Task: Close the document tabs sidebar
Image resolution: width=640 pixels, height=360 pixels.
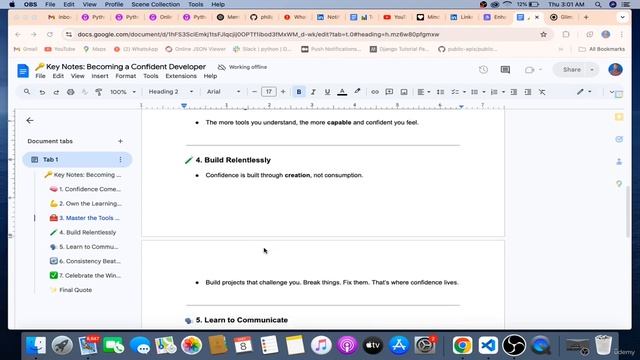Action: pyautogui.click(x=30, y=120)
